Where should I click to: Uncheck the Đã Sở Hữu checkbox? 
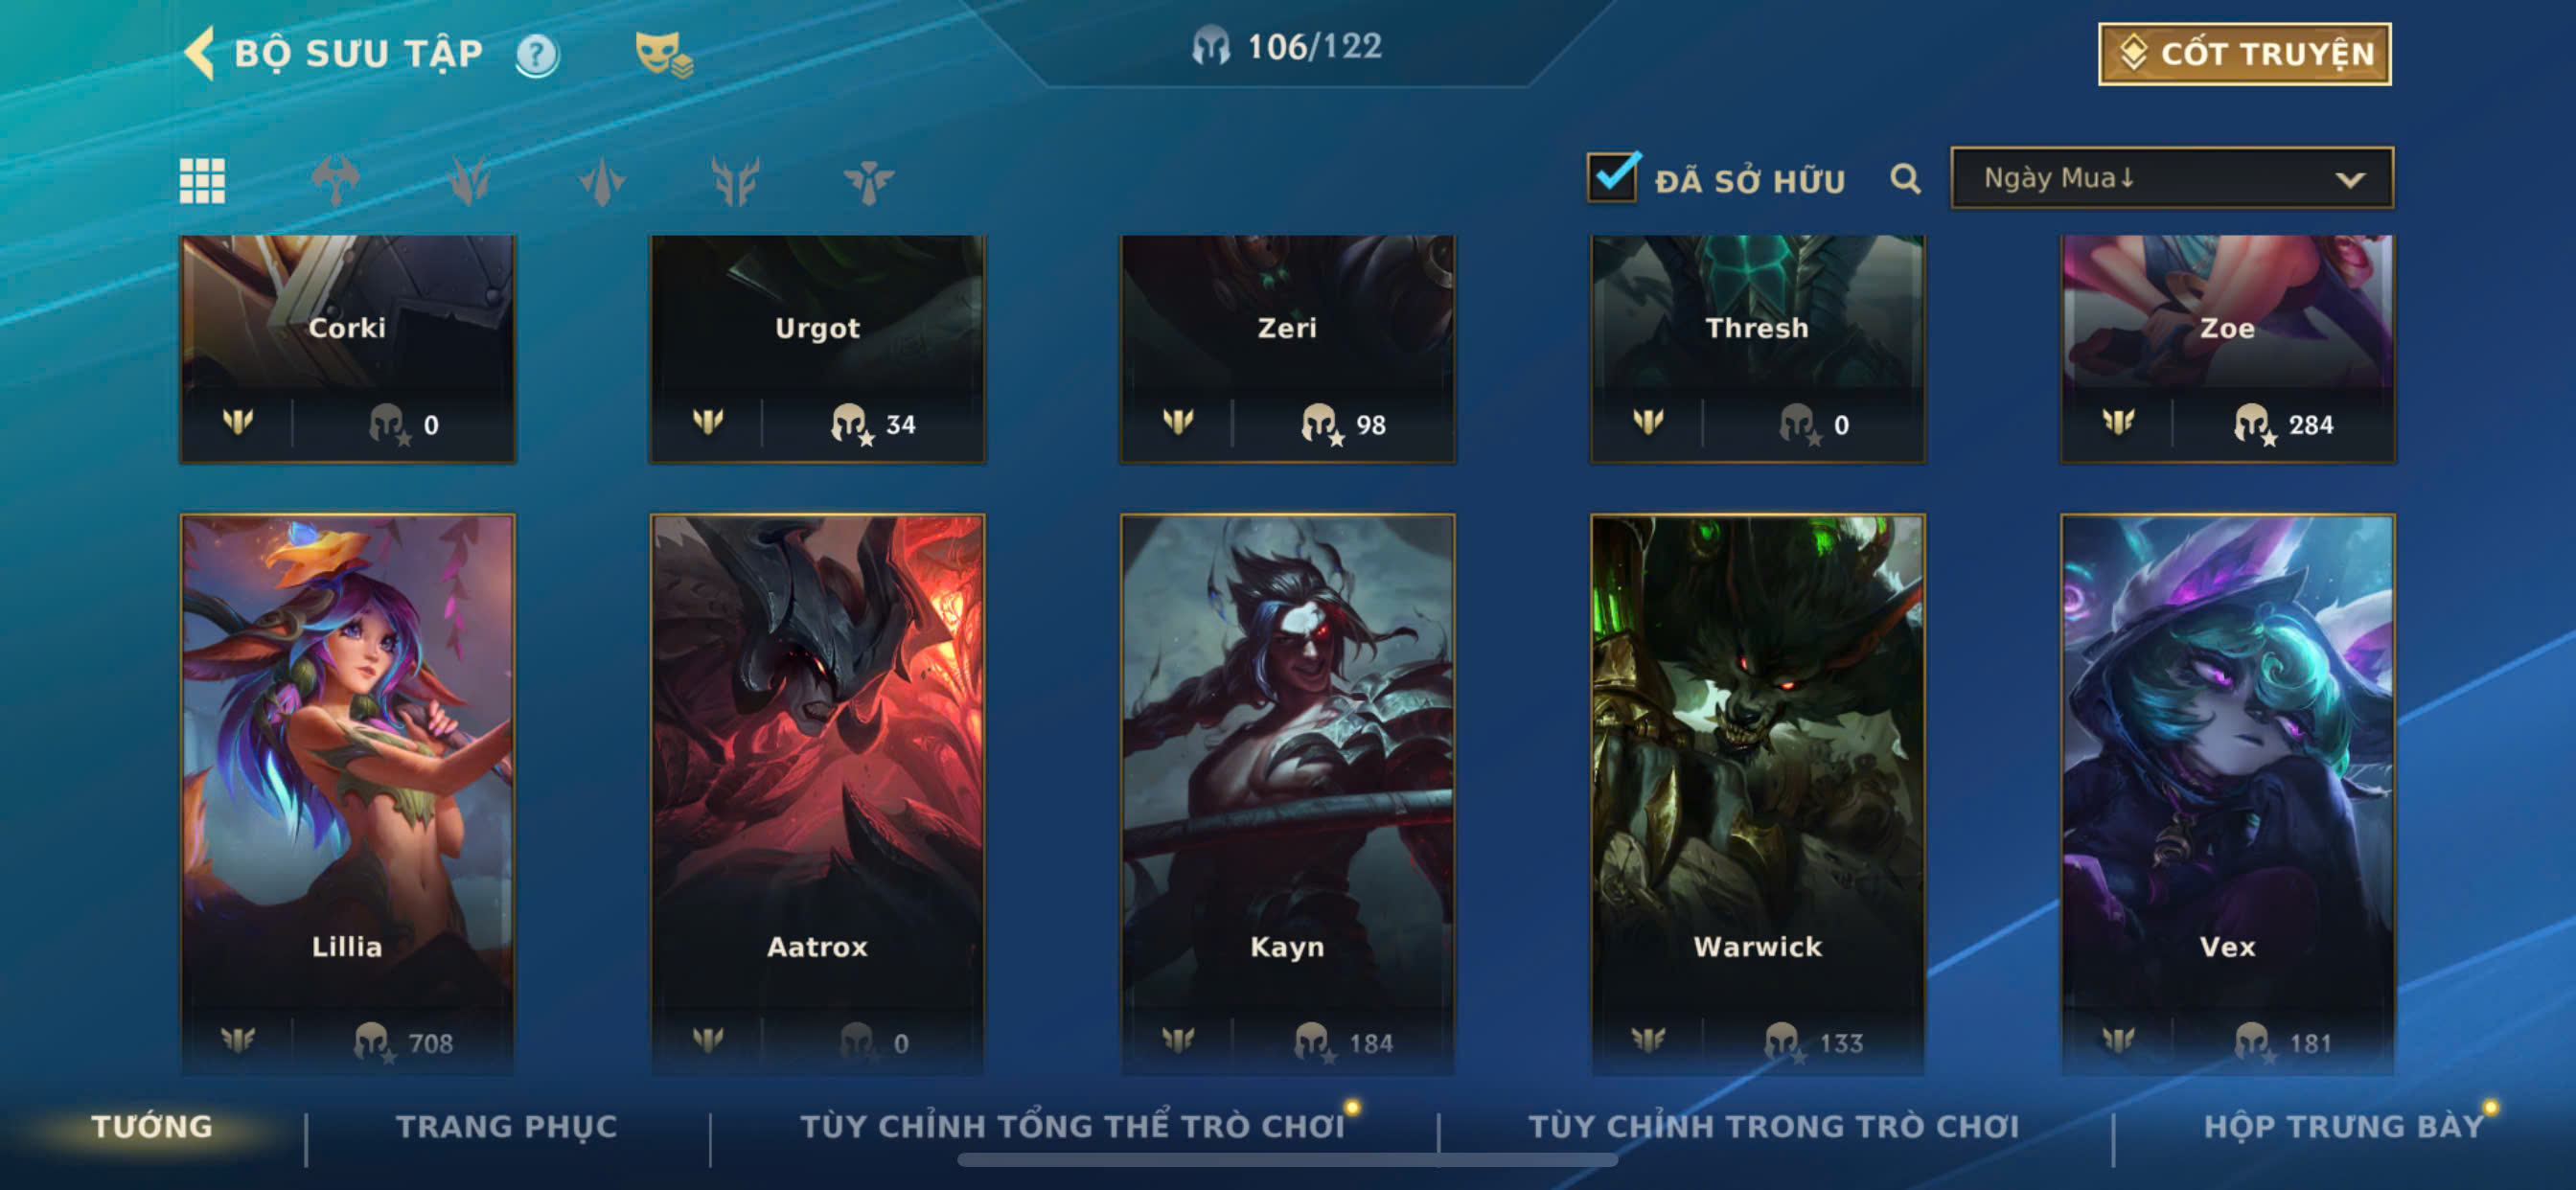click(x=1612, y=177)
